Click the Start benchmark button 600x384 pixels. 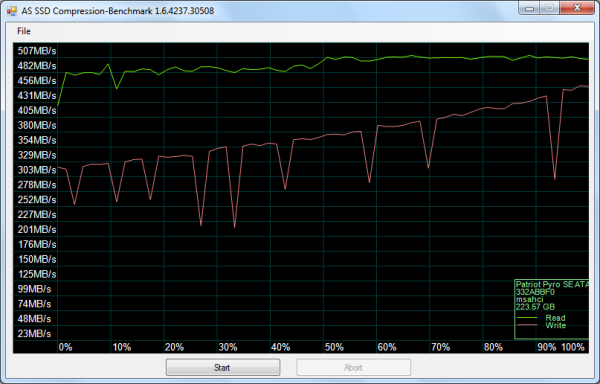(223, 368)
